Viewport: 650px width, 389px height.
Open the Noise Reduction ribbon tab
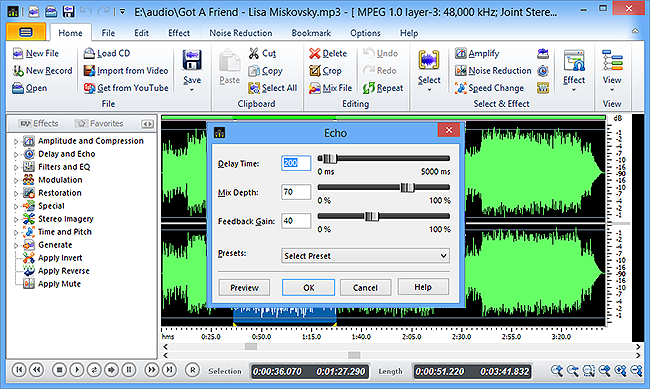point(241,33)
